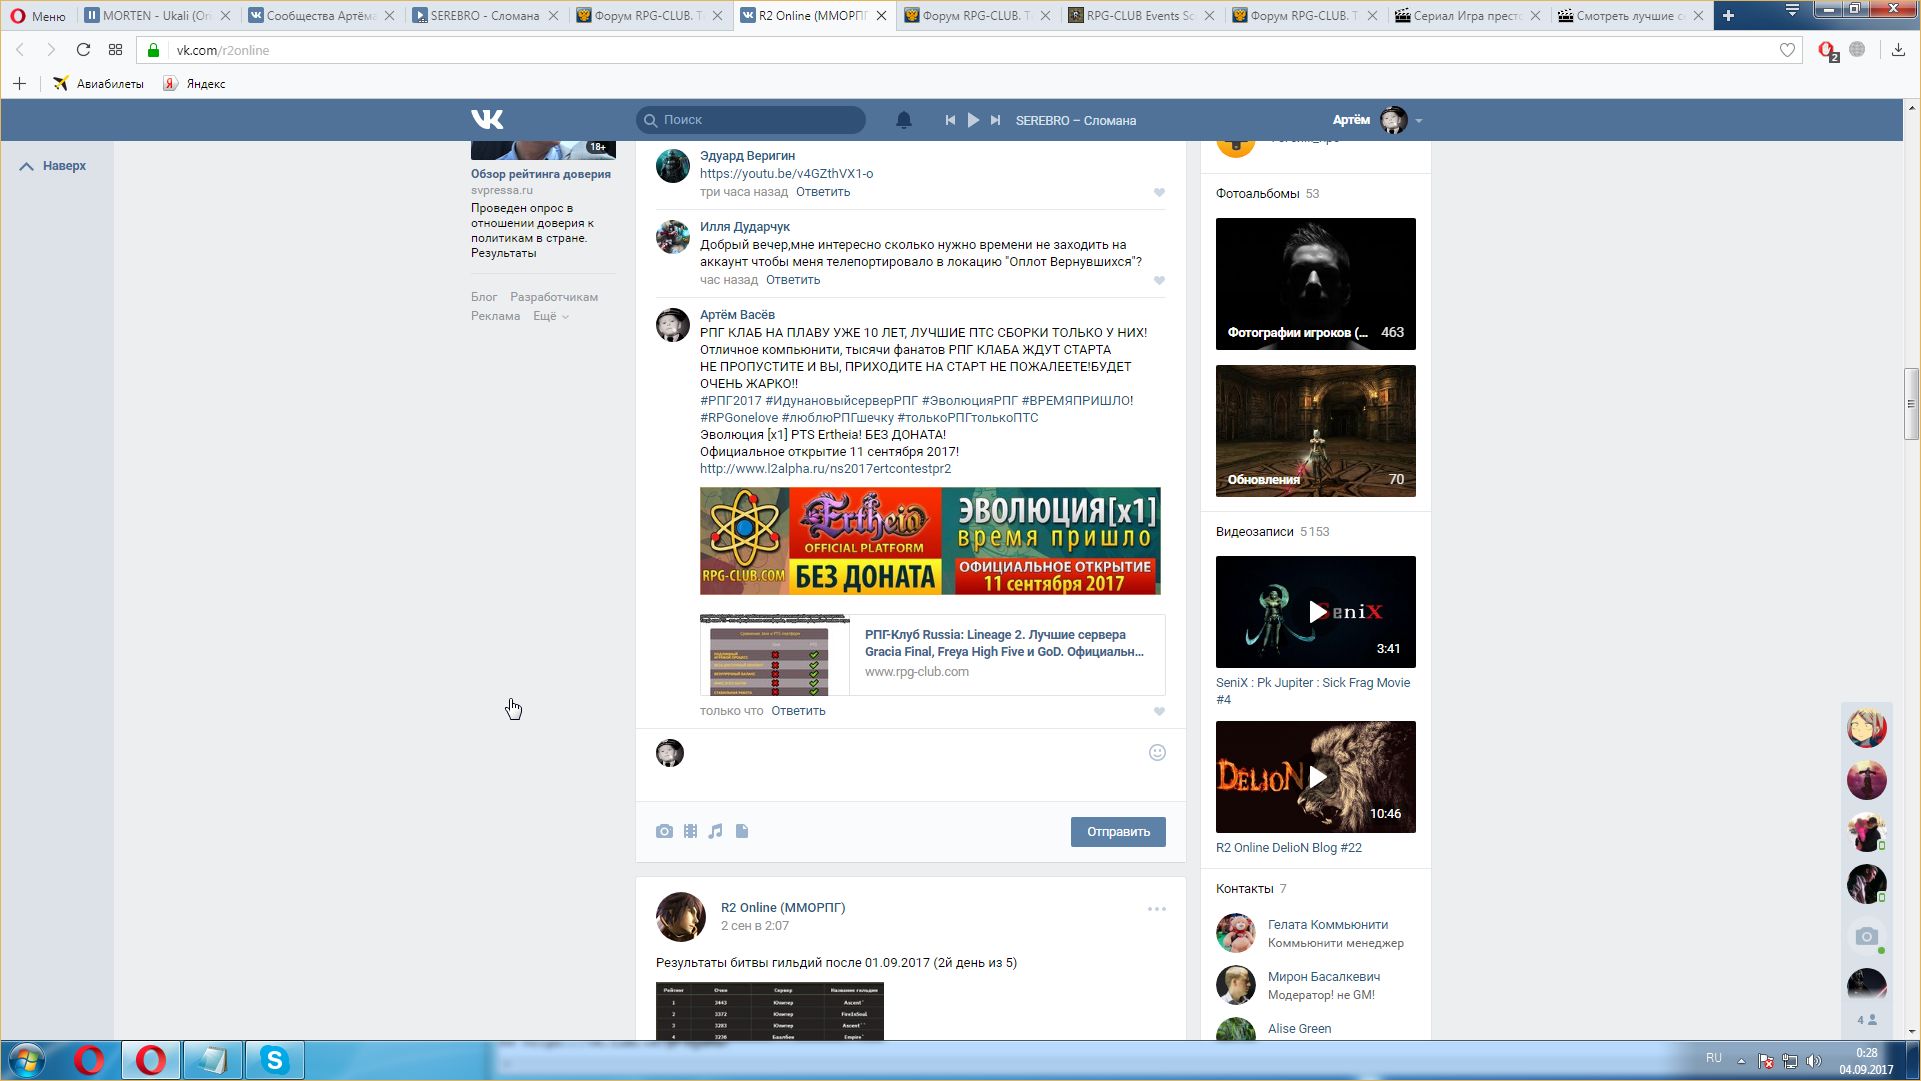1921x1081 pixels.
Task: Click the comment text input field
Action: (915, 766)
